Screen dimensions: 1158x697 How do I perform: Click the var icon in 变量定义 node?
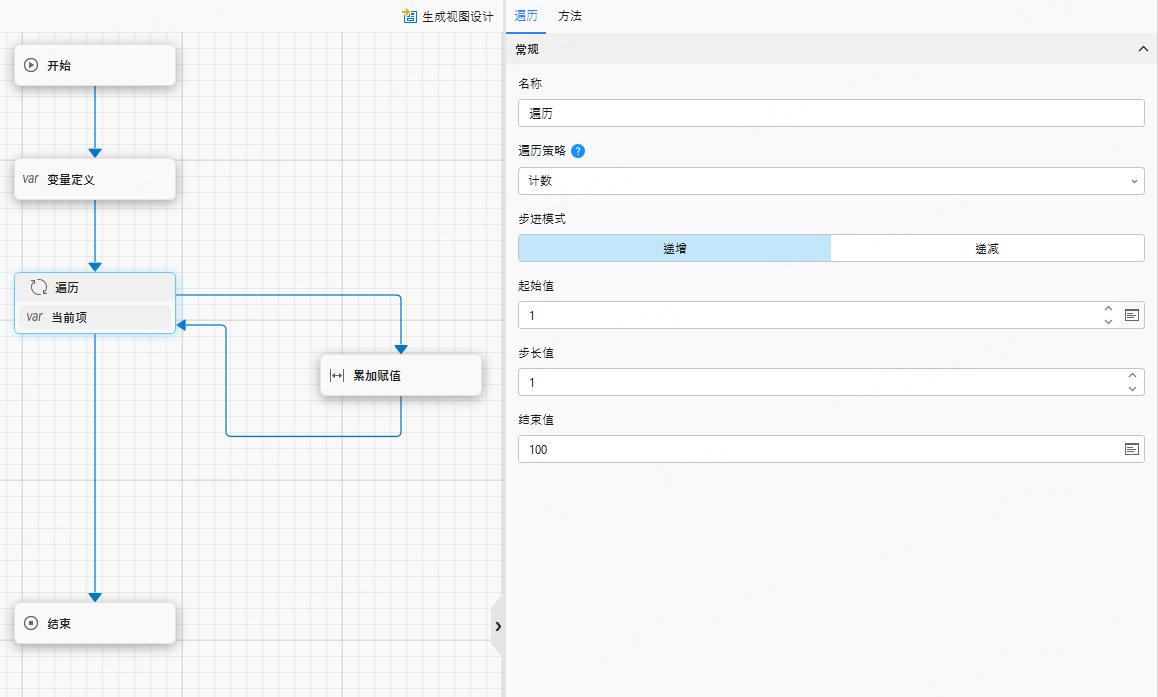(x=31, y=180)
